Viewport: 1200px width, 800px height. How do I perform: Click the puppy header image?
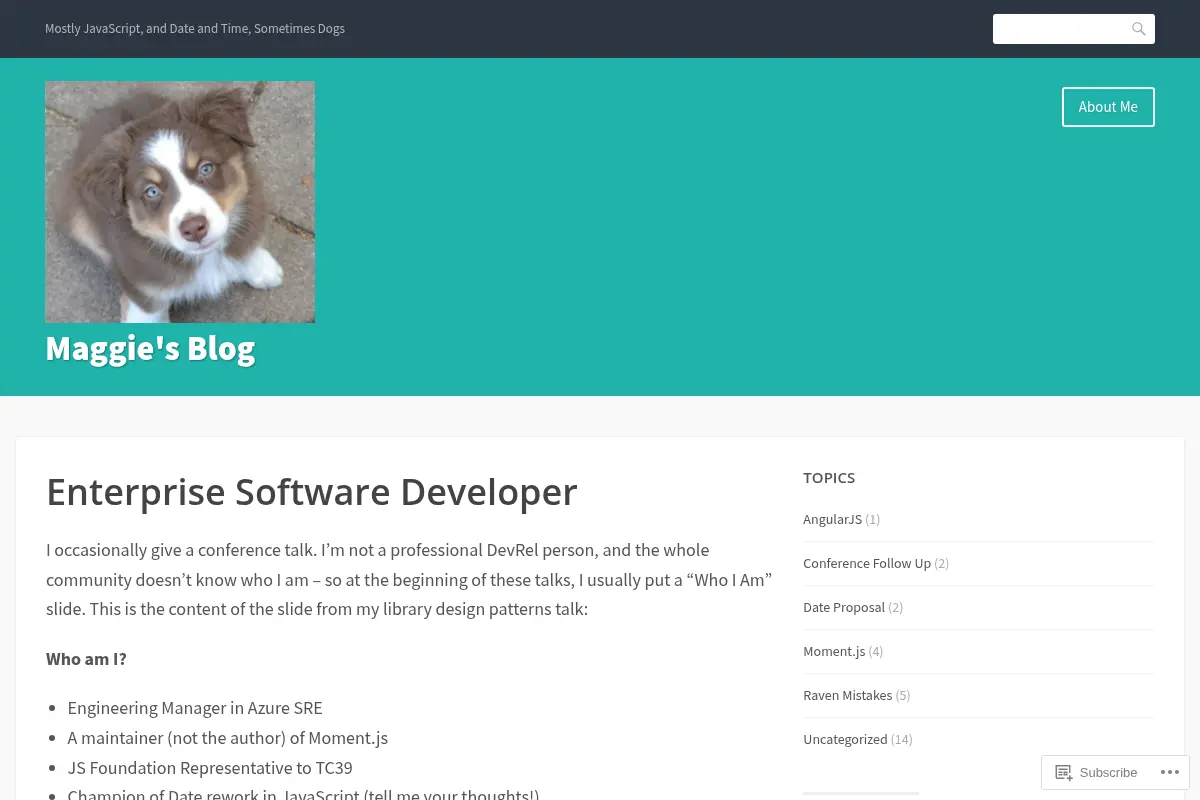(180, 202)
